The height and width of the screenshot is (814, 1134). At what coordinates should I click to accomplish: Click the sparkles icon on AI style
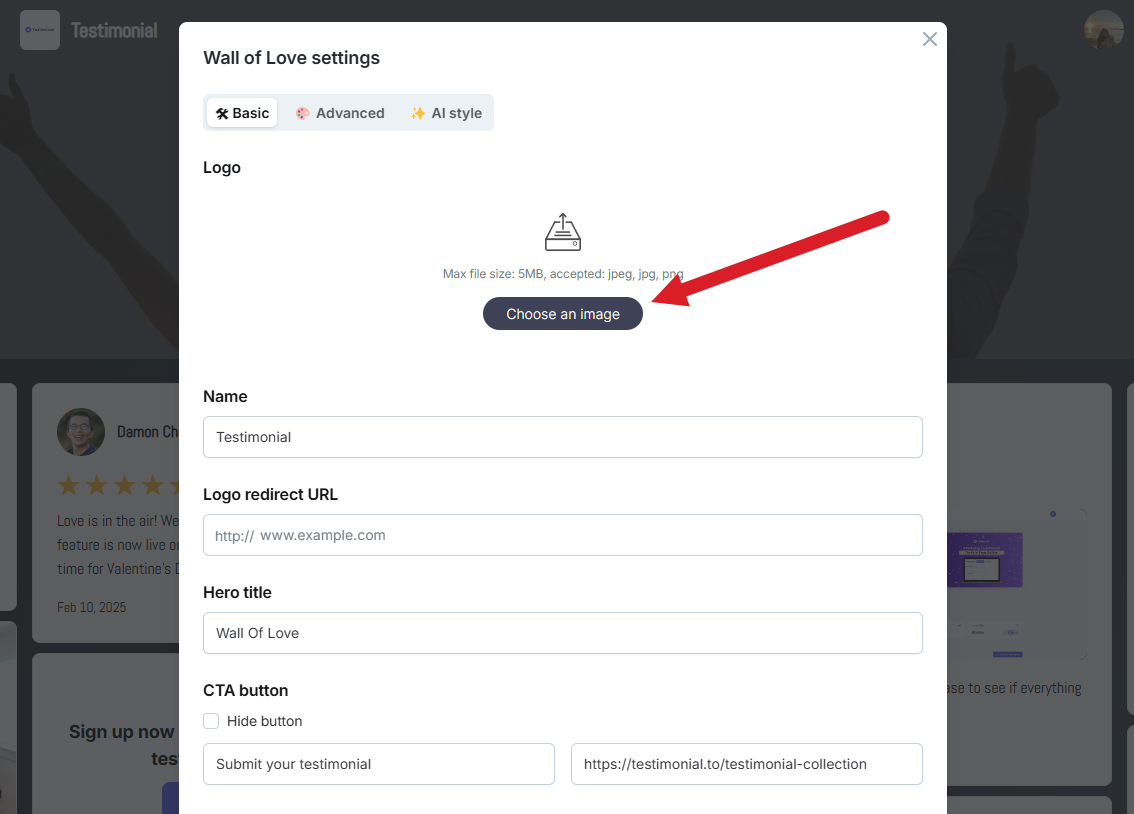coord(418,113)
